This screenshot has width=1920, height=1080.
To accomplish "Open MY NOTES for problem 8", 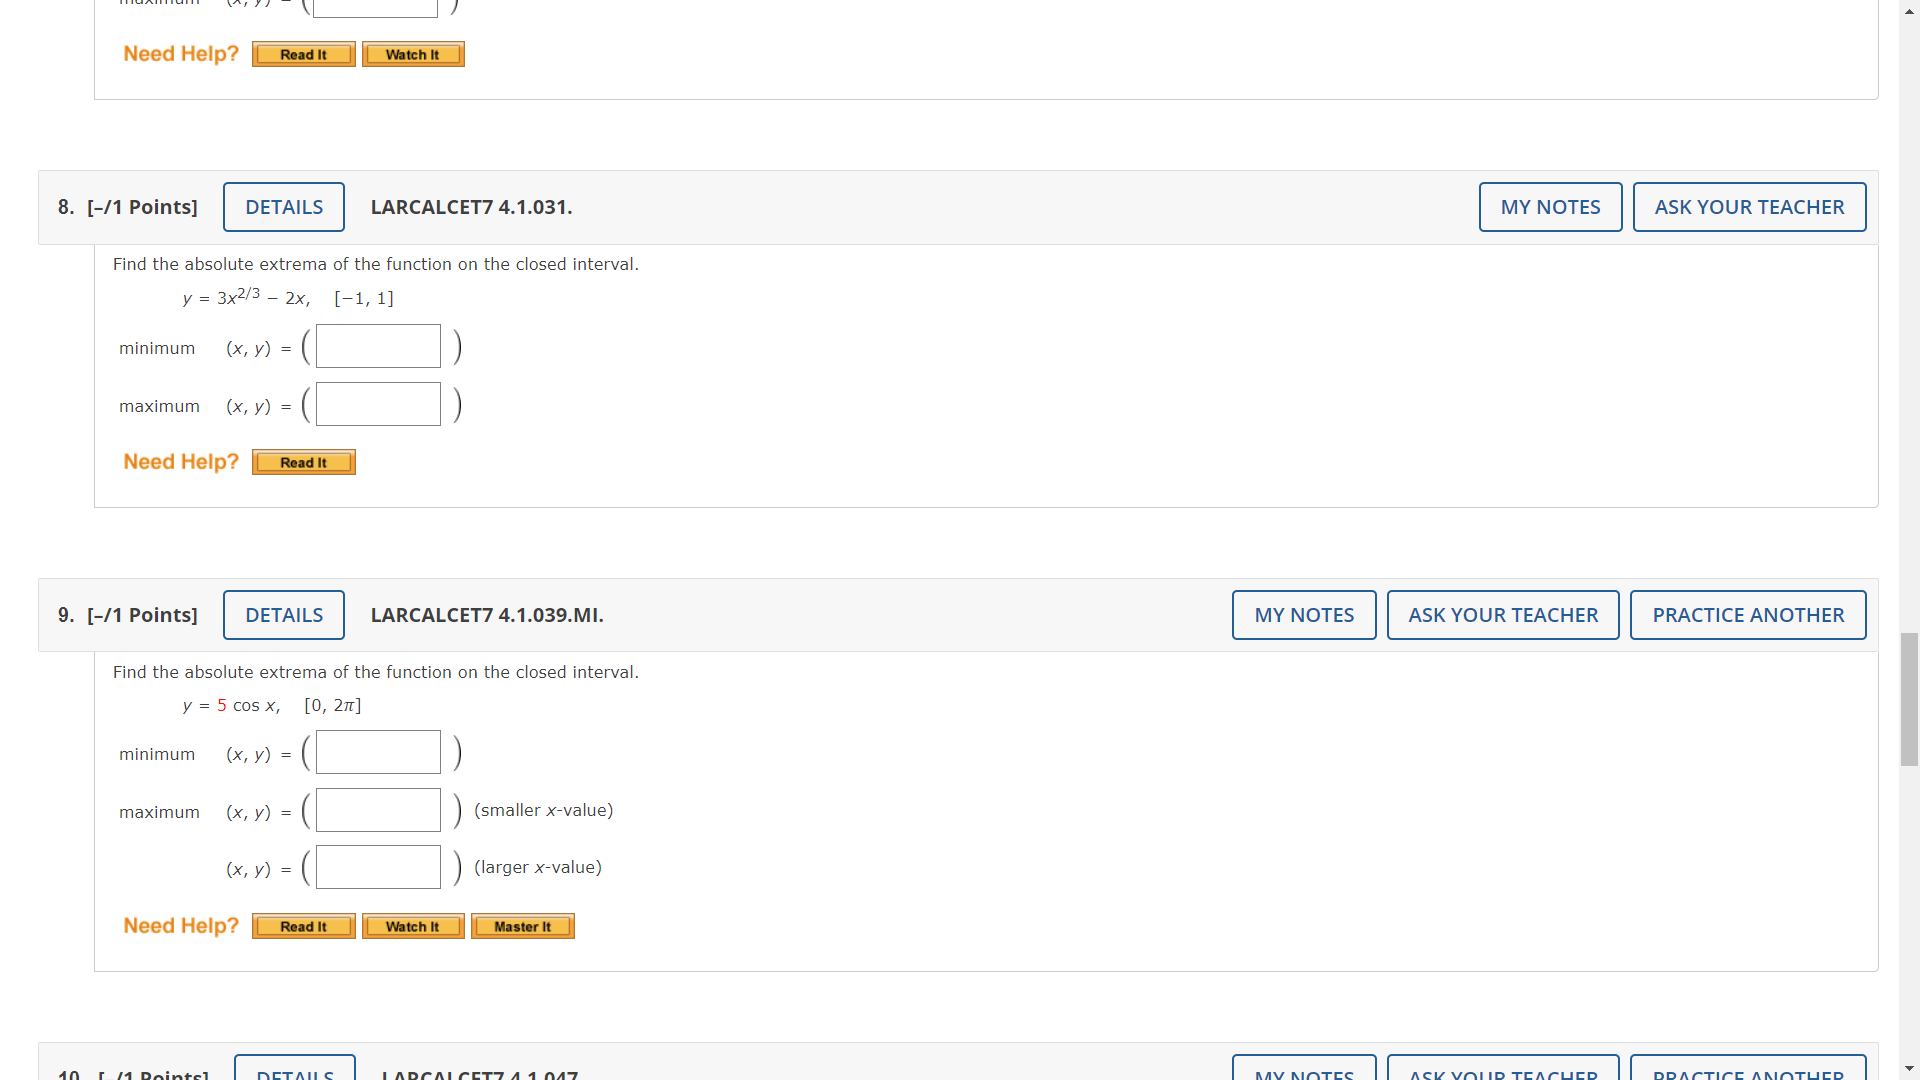I will 1550,207.
